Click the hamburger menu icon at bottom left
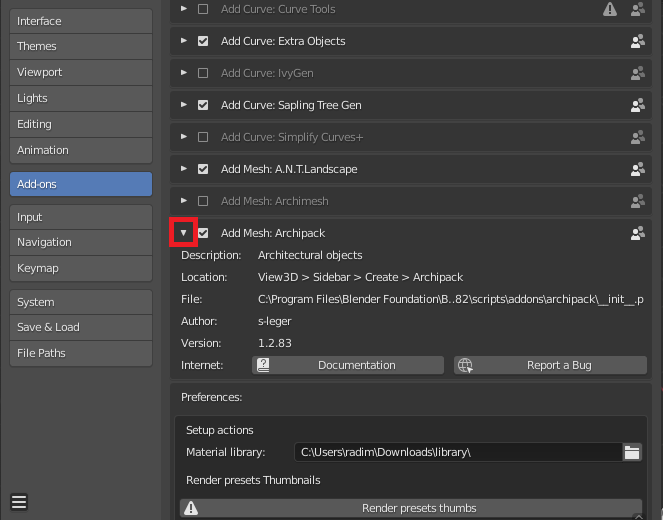Viewport: 663px width, 520px height. [x=19, y=502]
